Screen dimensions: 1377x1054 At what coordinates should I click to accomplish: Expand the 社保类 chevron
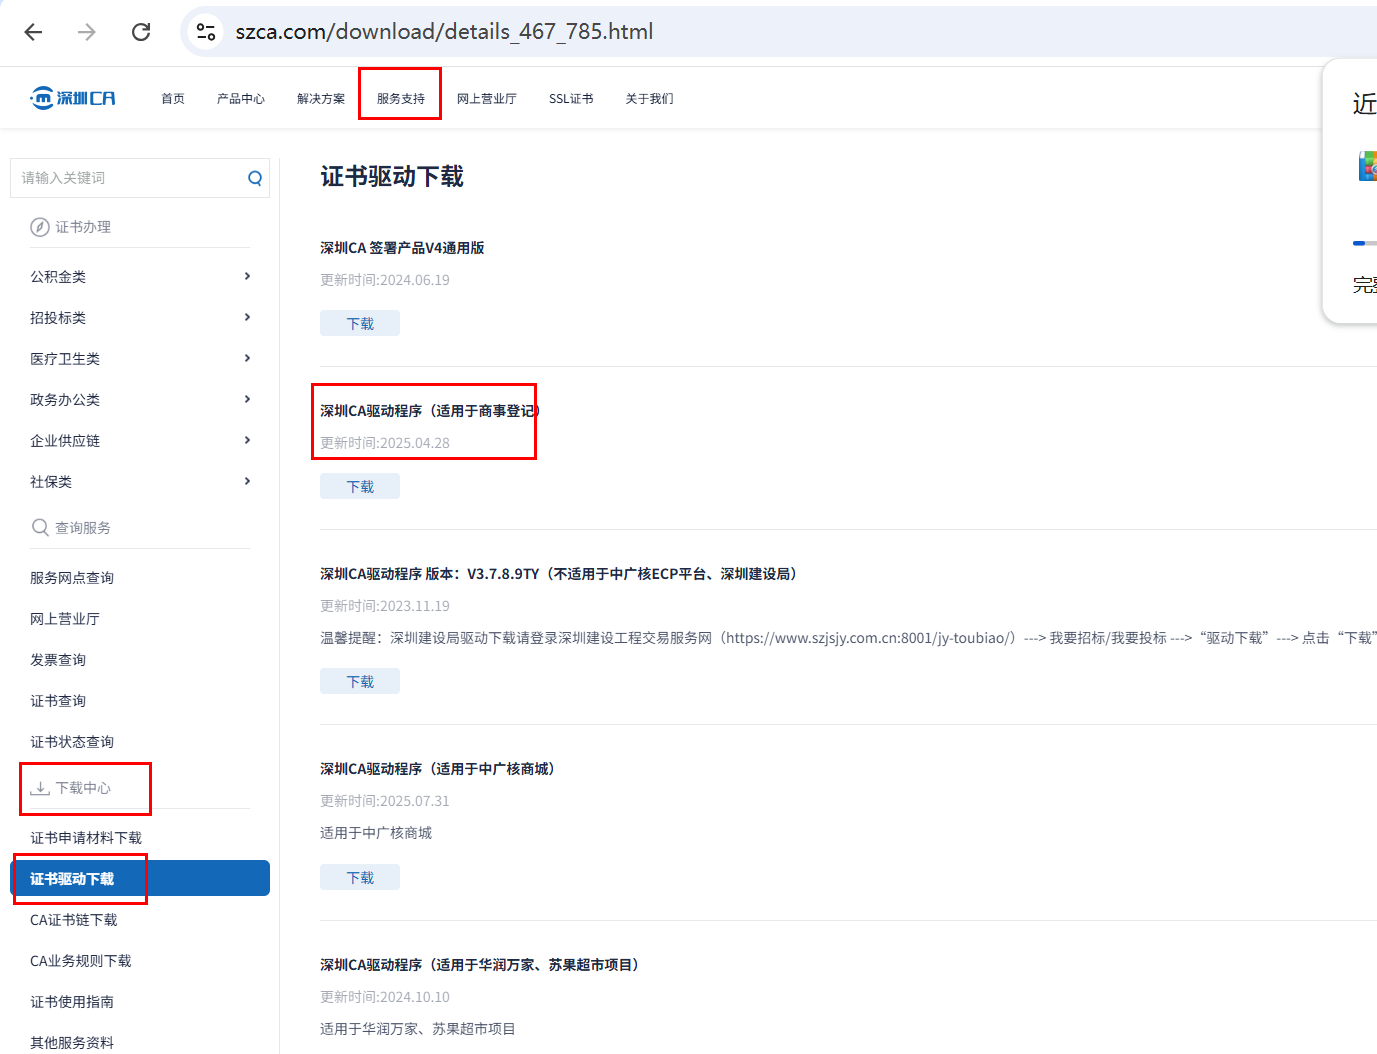(x=247, y=481)
